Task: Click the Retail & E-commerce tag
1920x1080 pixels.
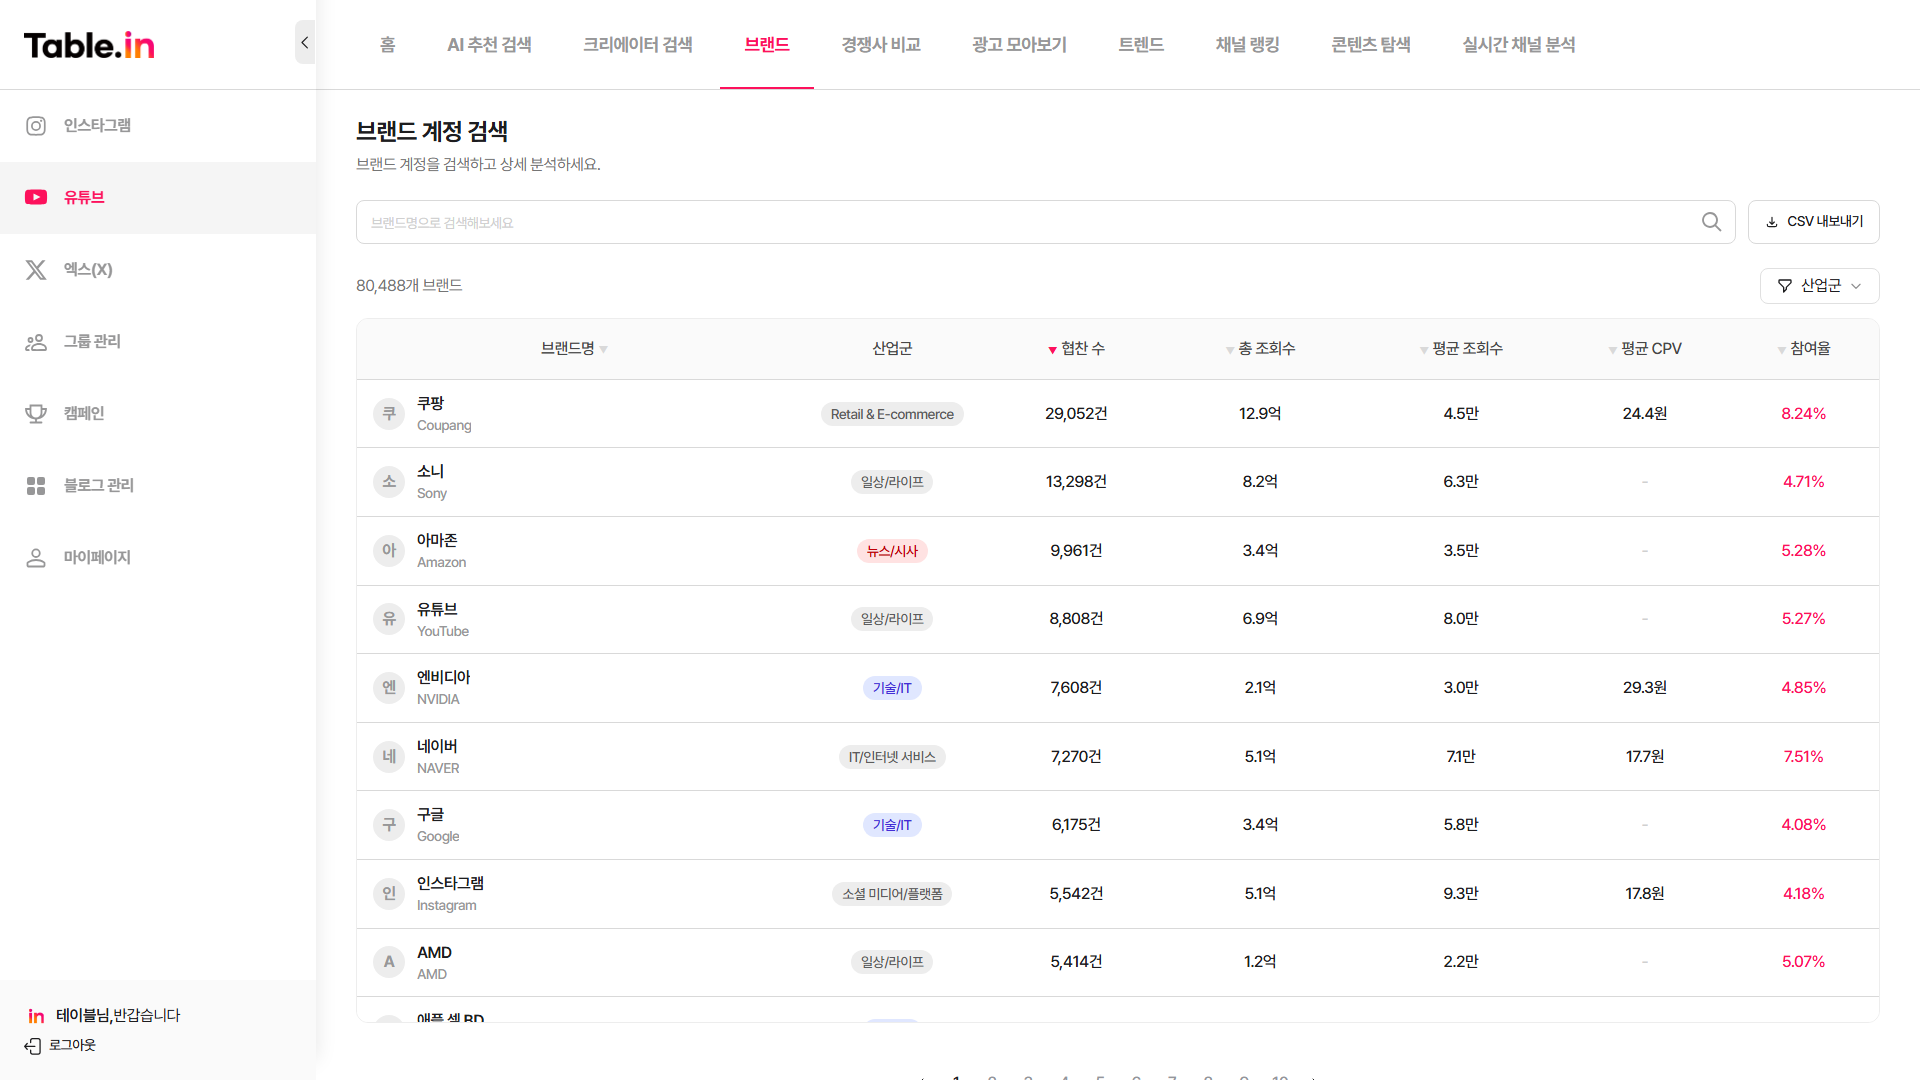Action: [892, 414]
